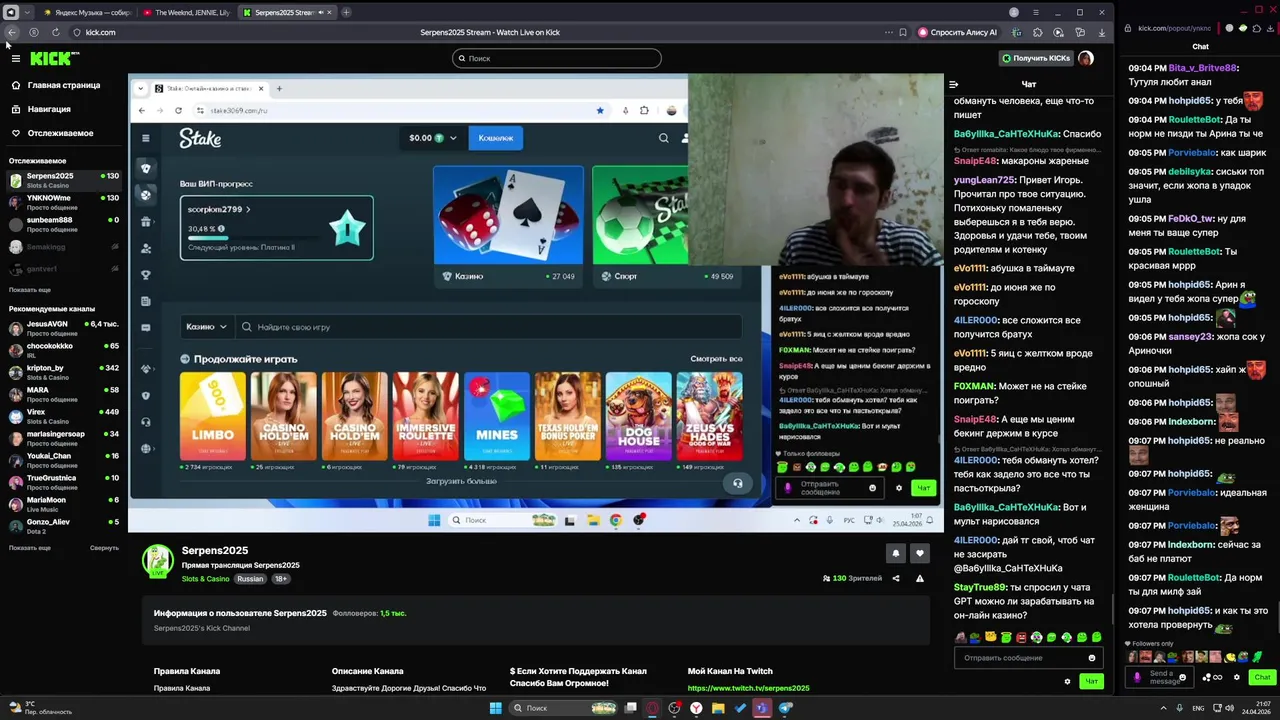The width and height of the screenshot is (1280, 720).
Task: Open Навигация in sidebar
Action: click(49, 109)
